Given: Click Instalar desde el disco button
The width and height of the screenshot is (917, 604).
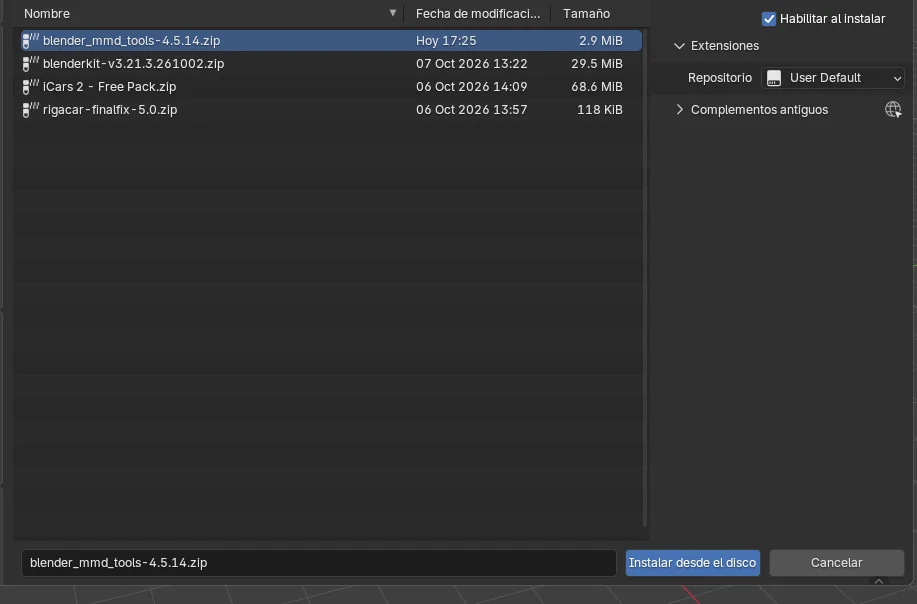Looking at the screenshot, I should click(692, 562).
